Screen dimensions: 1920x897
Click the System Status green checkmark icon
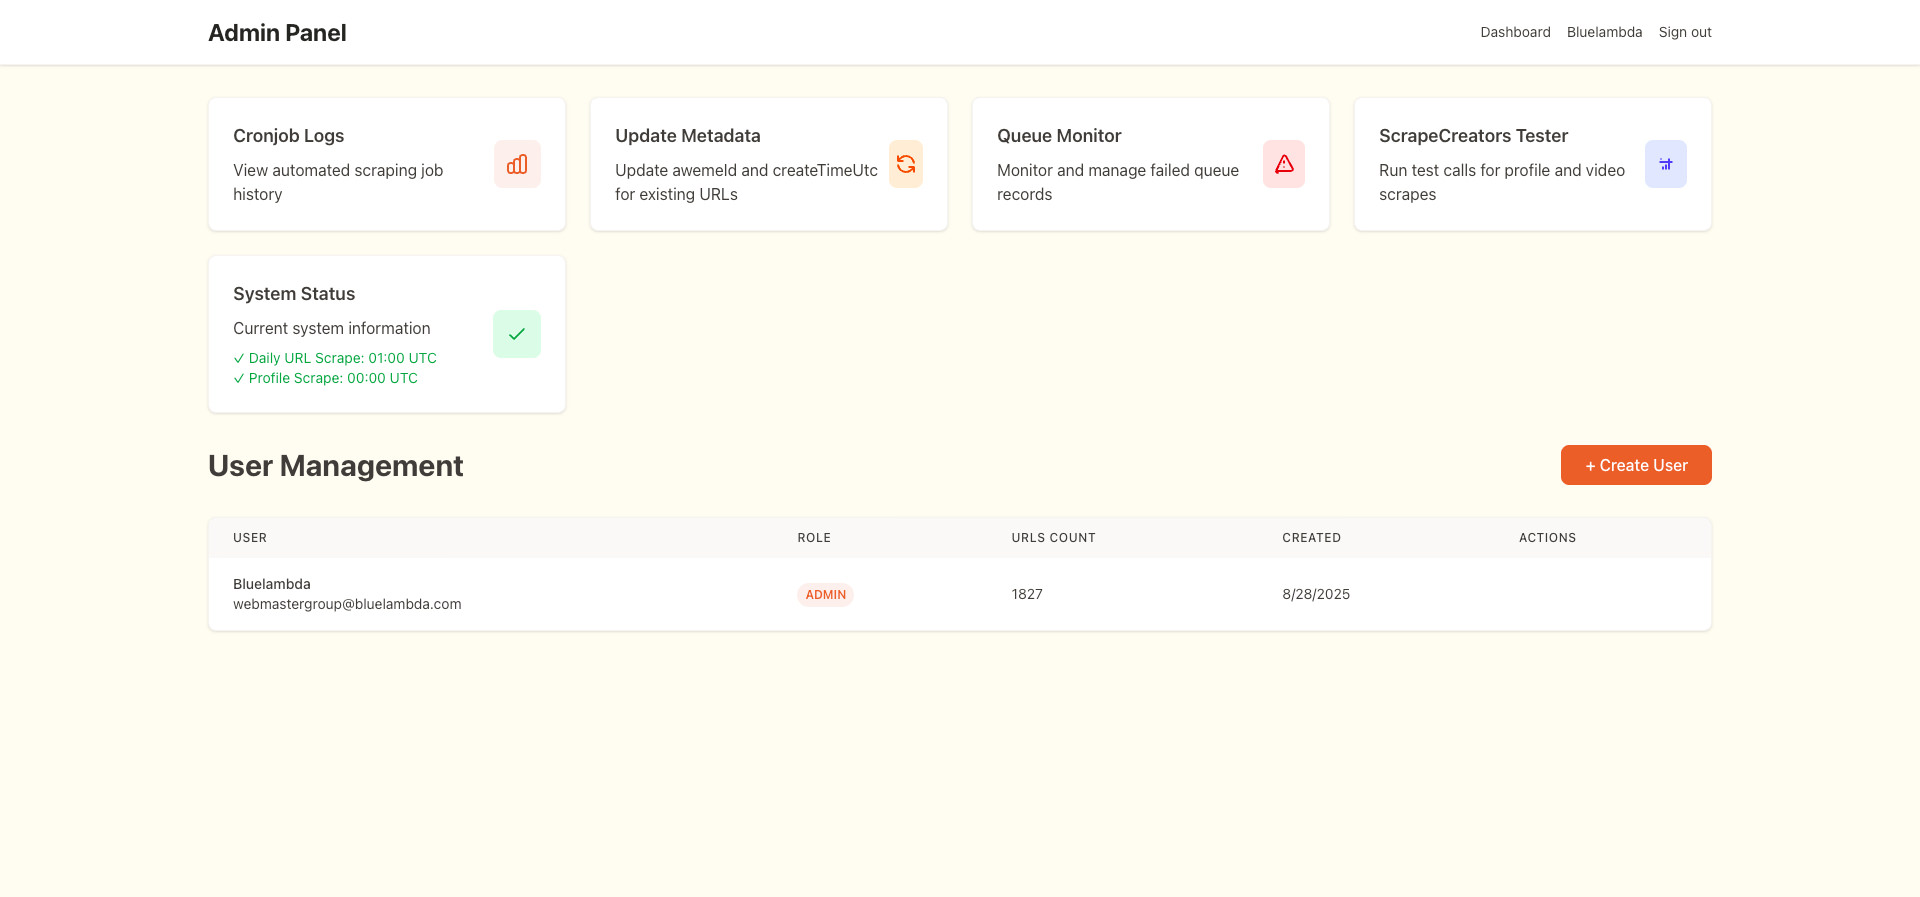(x=517, y=334)
